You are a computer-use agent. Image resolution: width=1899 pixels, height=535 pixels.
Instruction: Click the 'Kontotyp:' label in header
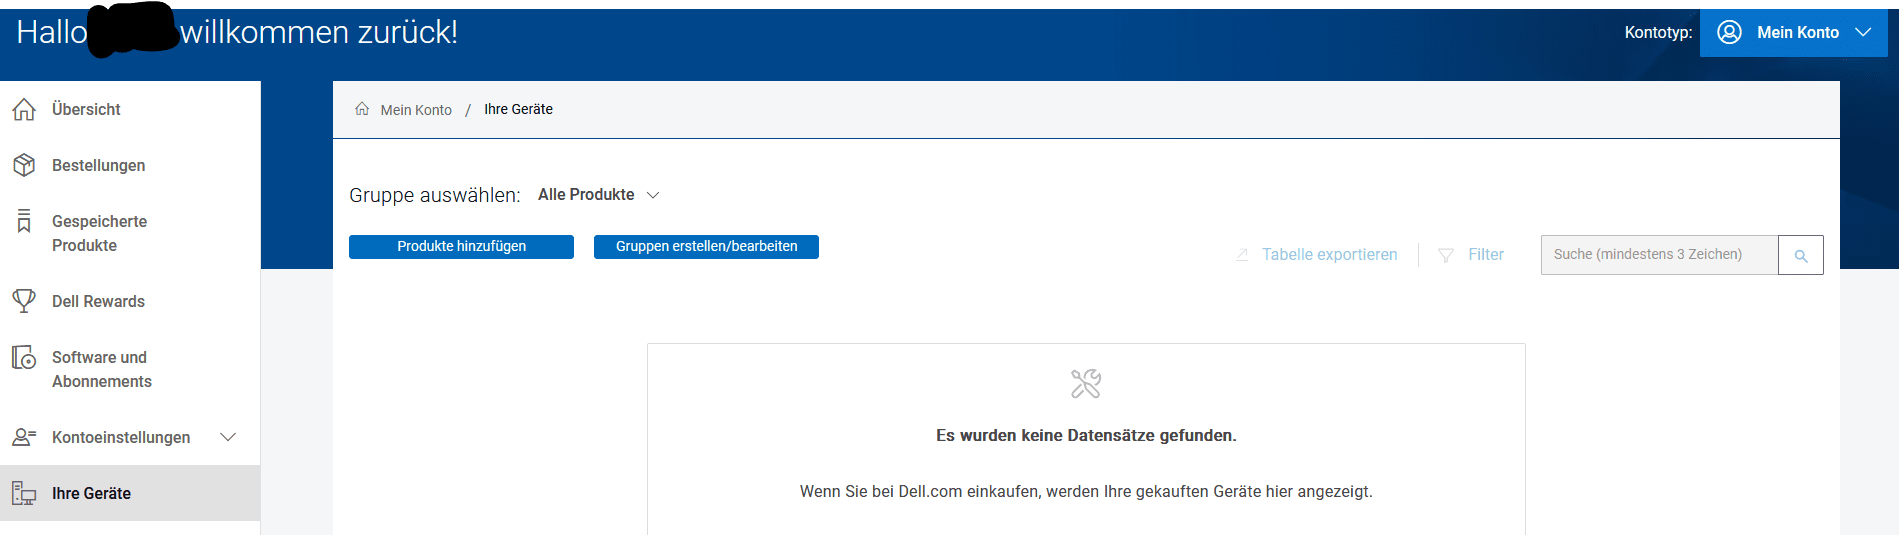1658,32
